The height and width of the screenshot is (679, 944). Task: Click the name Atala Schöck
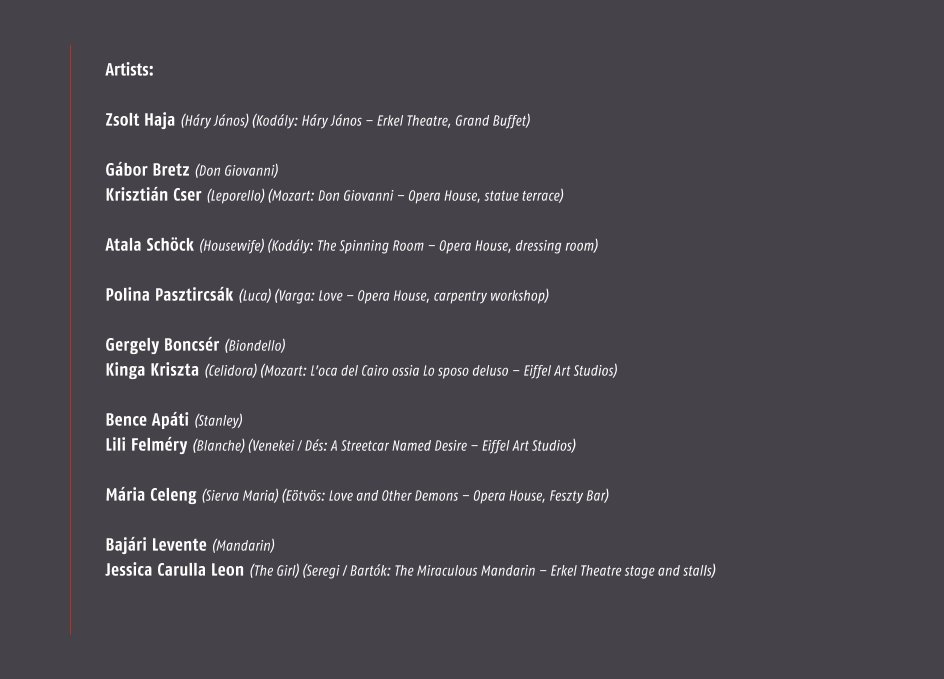[149, 245]
